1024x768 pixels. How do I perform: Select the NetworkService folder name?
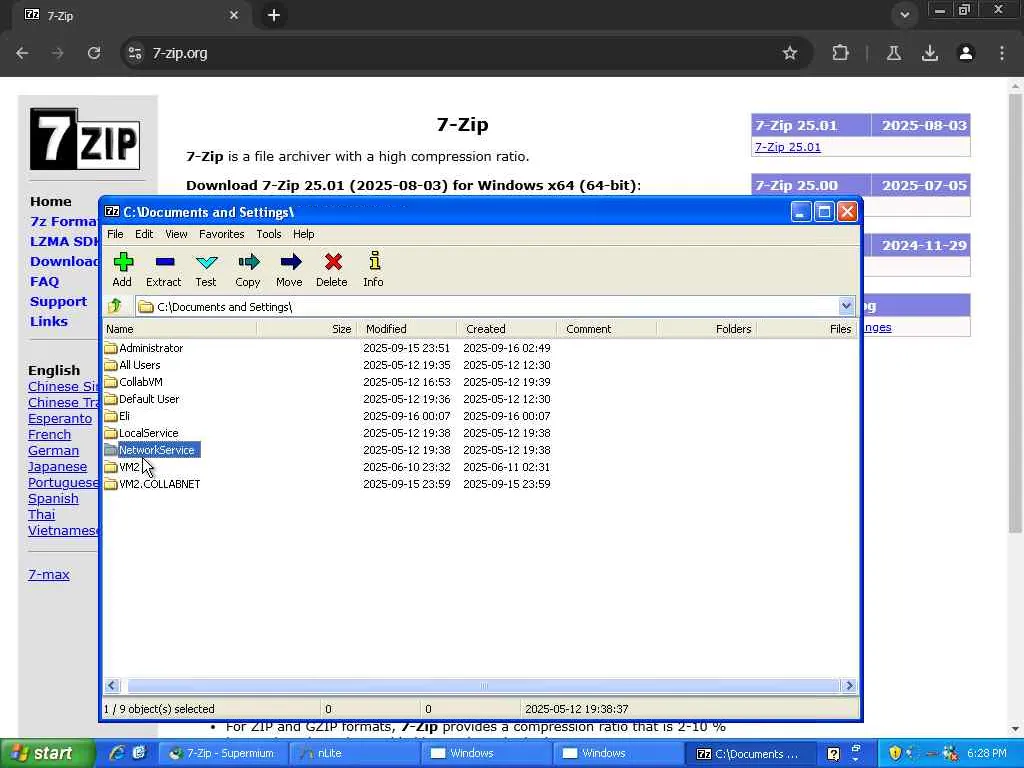click(157, 450)
